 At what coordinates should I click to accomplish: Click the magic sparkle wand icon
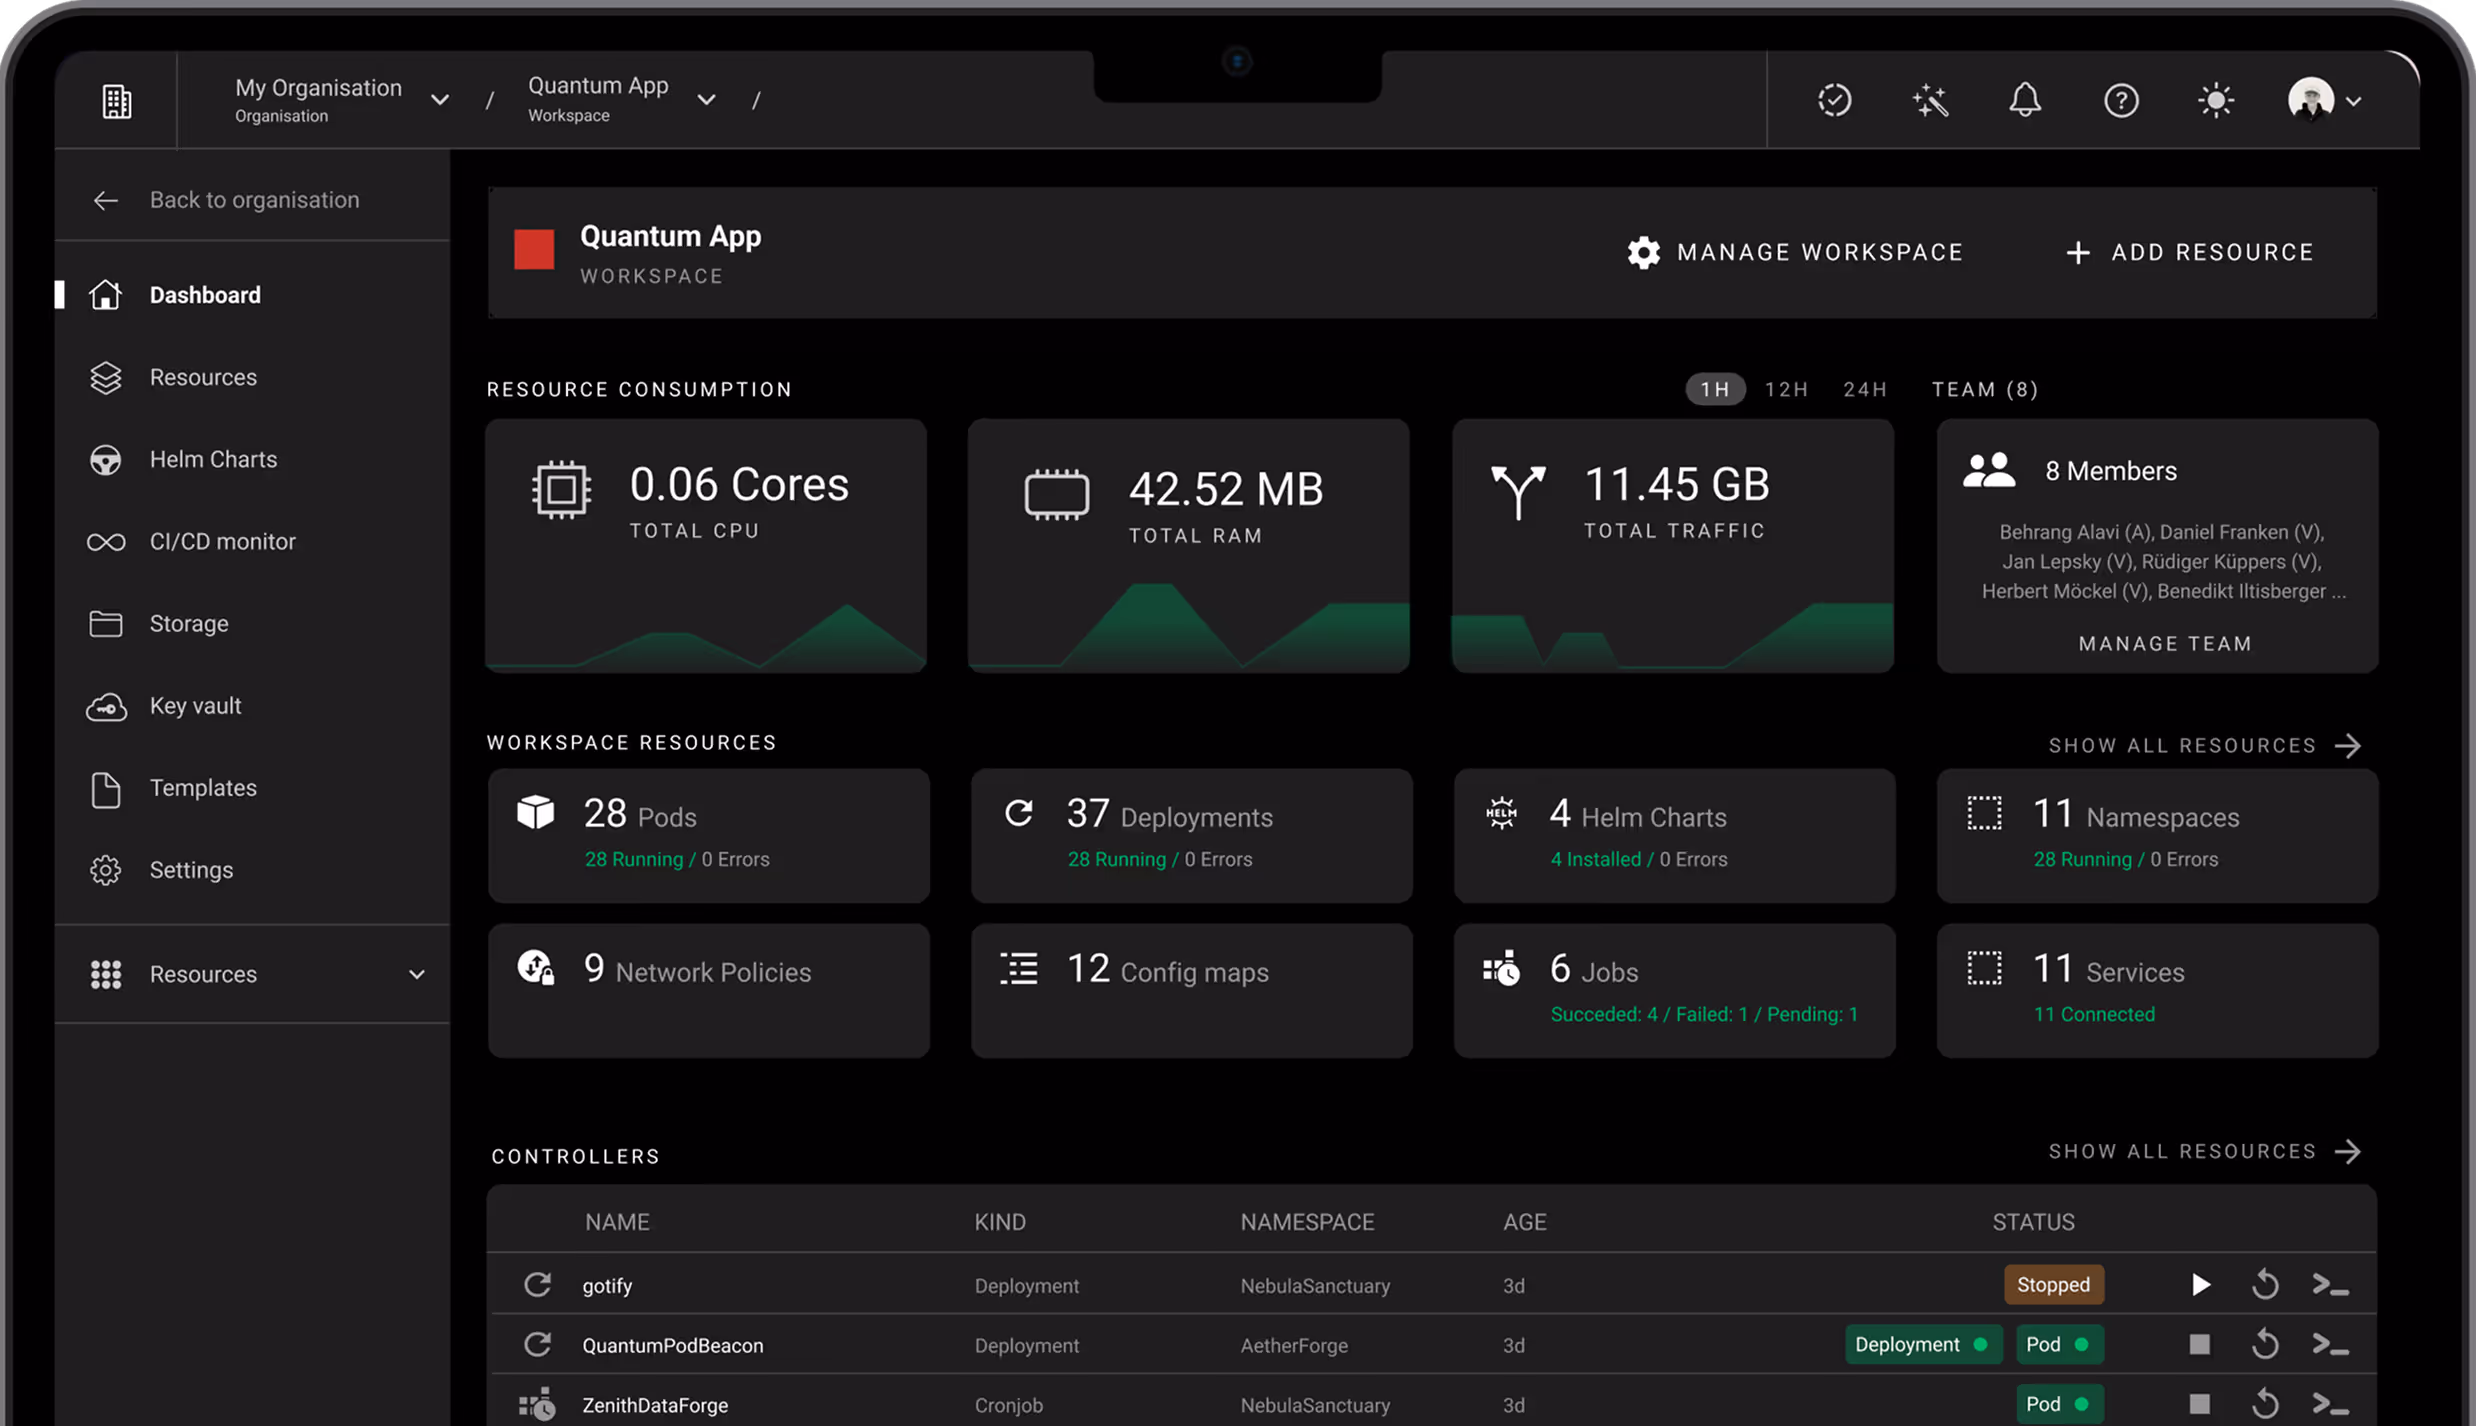click(x=1930, y=100)
